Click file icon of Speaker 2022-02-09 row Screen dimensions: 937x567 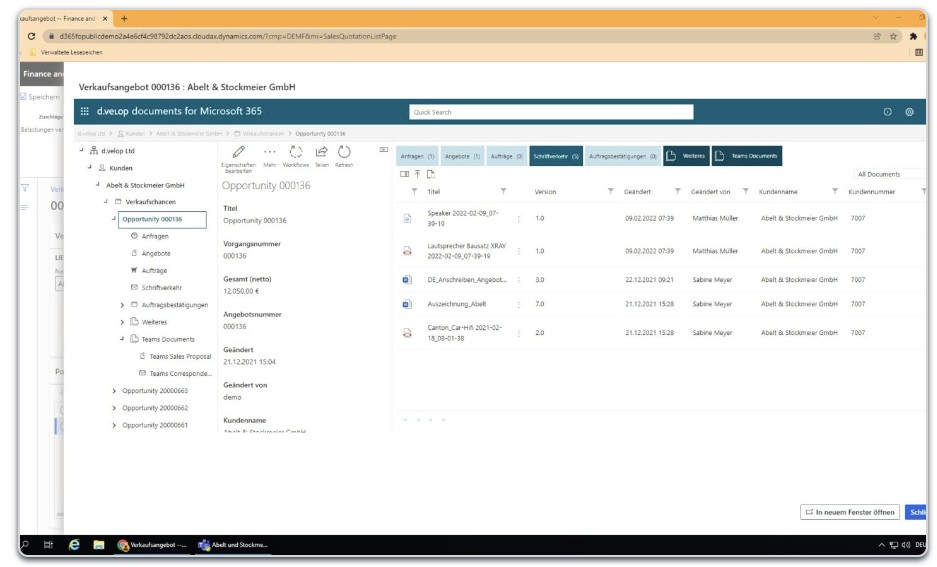pos(407,219)
